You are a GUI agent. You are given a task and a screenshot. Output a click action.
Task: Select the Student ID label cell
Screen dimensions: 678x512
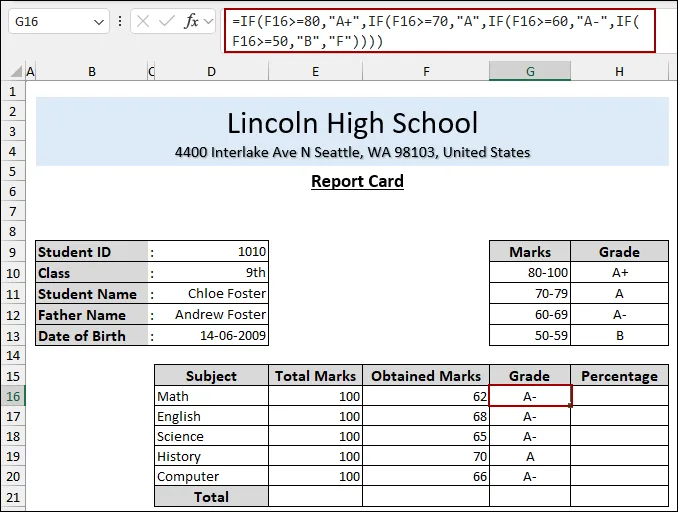pyautogui.click(x=92, y=252)
